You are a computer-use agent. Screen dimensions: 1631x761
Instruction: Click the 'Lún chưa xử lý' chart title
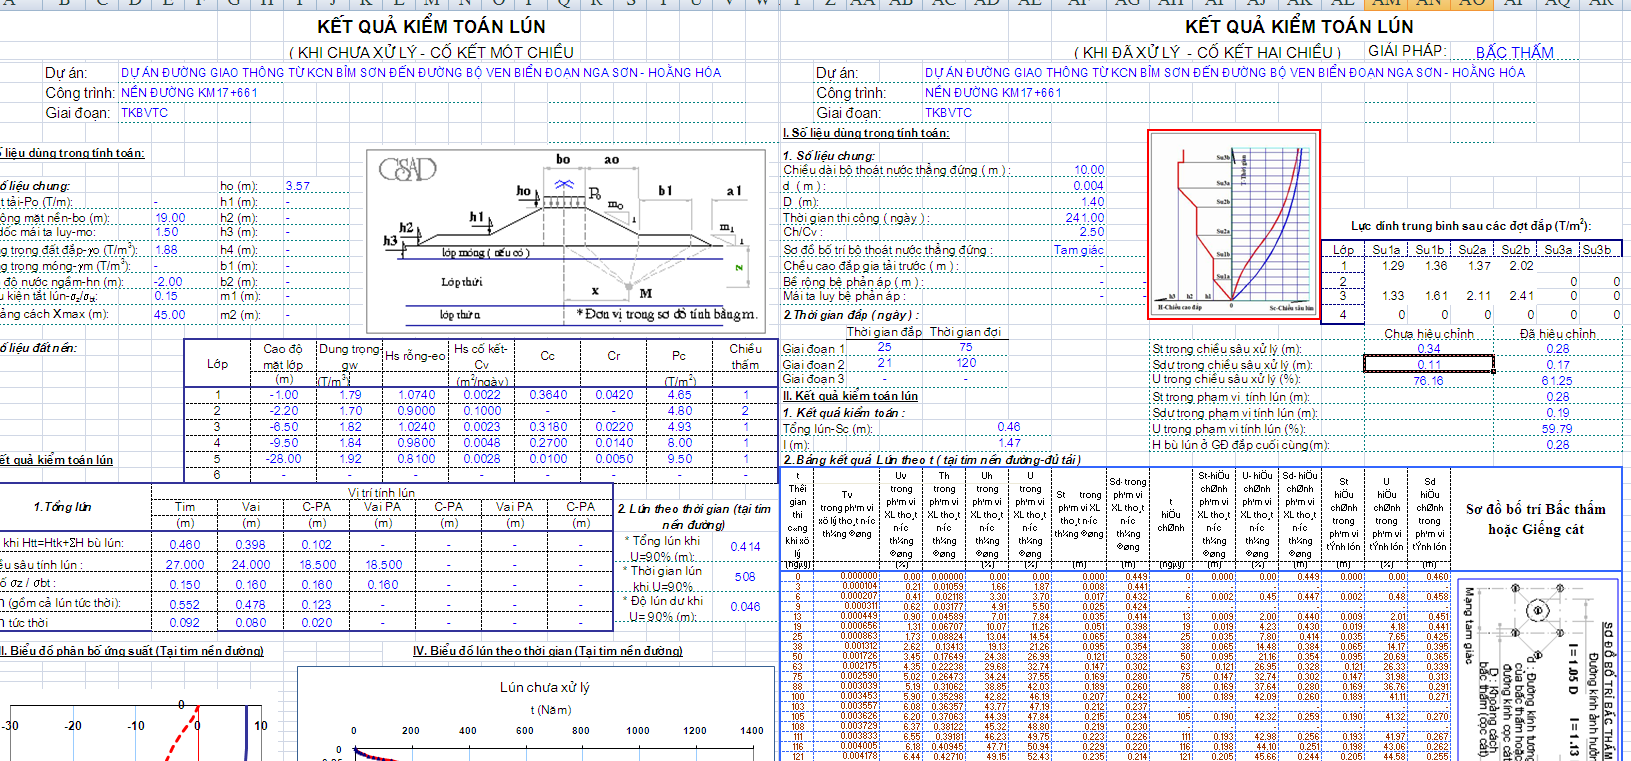544,687
